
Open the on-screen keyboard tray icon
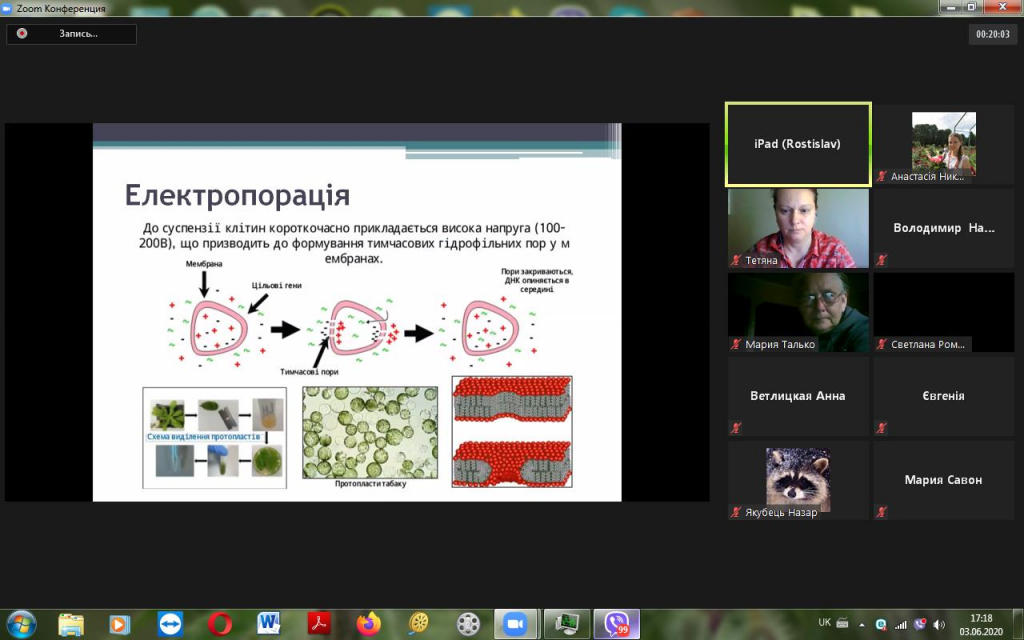842,622
